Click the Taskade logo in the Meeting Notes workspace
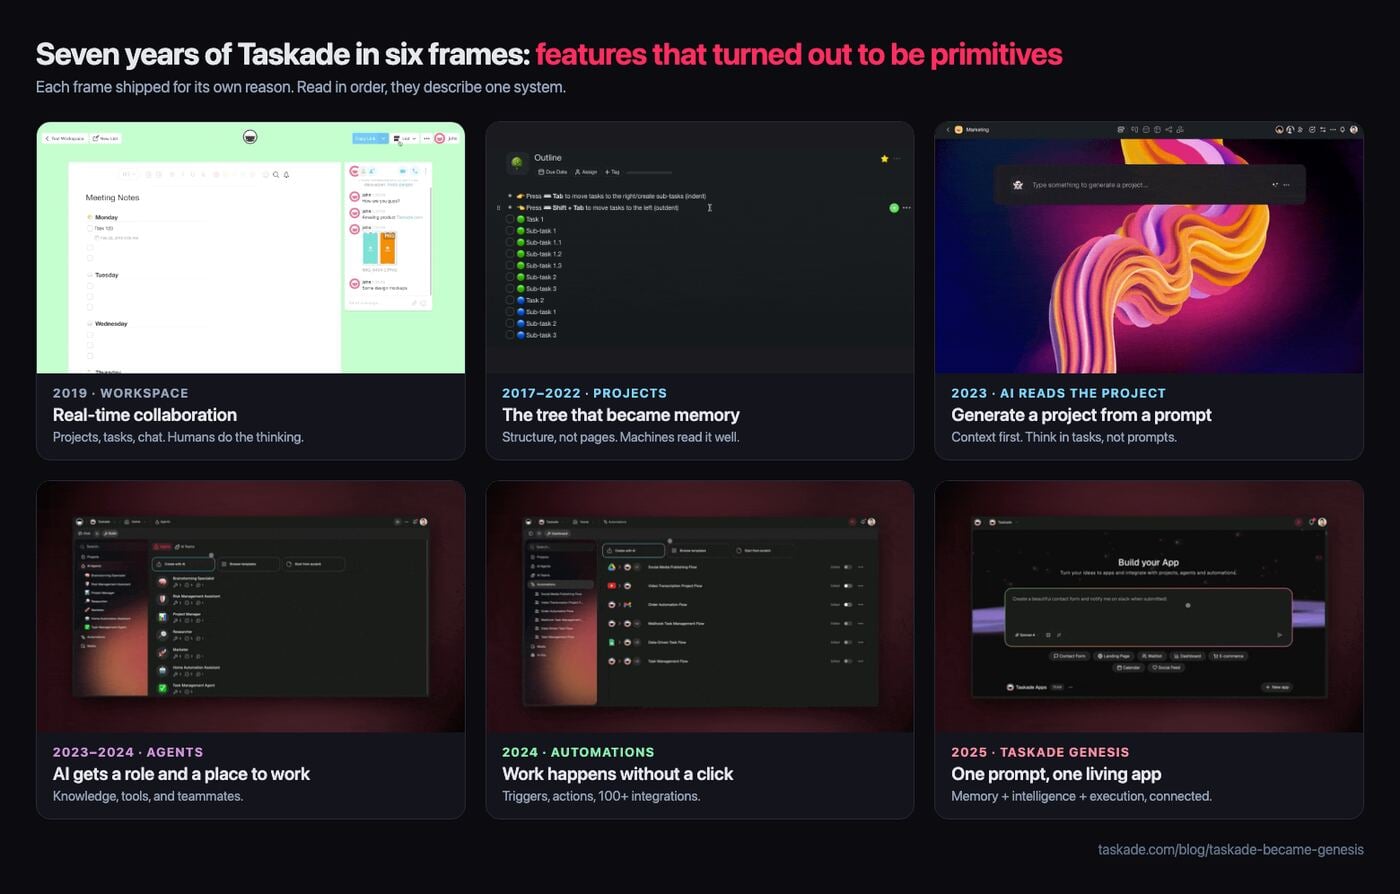This screenshot has width=1400, height=894. click(x=250, y=137)
